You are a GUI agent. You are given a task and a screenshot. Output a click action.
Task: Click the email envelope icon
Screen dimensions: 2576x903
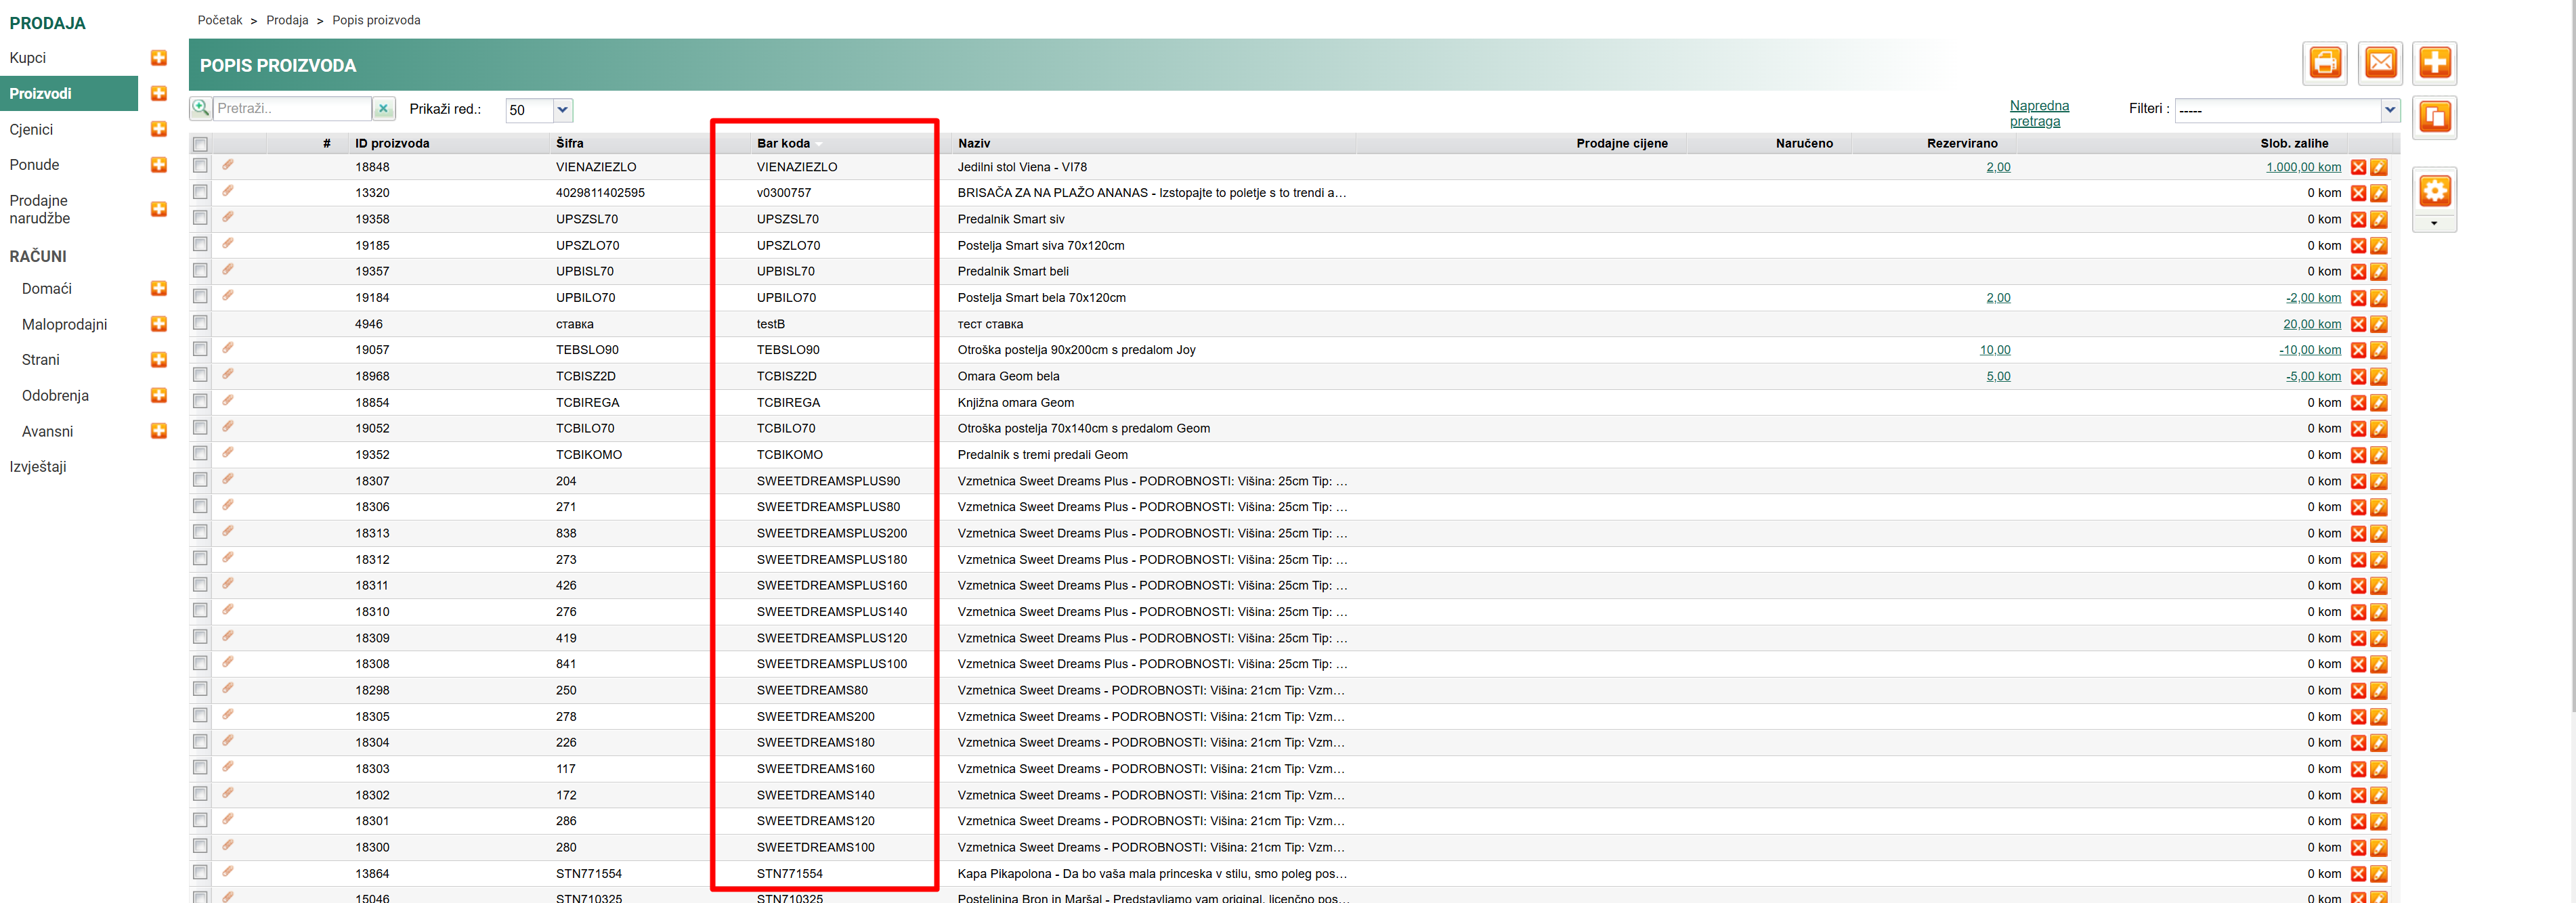[2380, 63]
